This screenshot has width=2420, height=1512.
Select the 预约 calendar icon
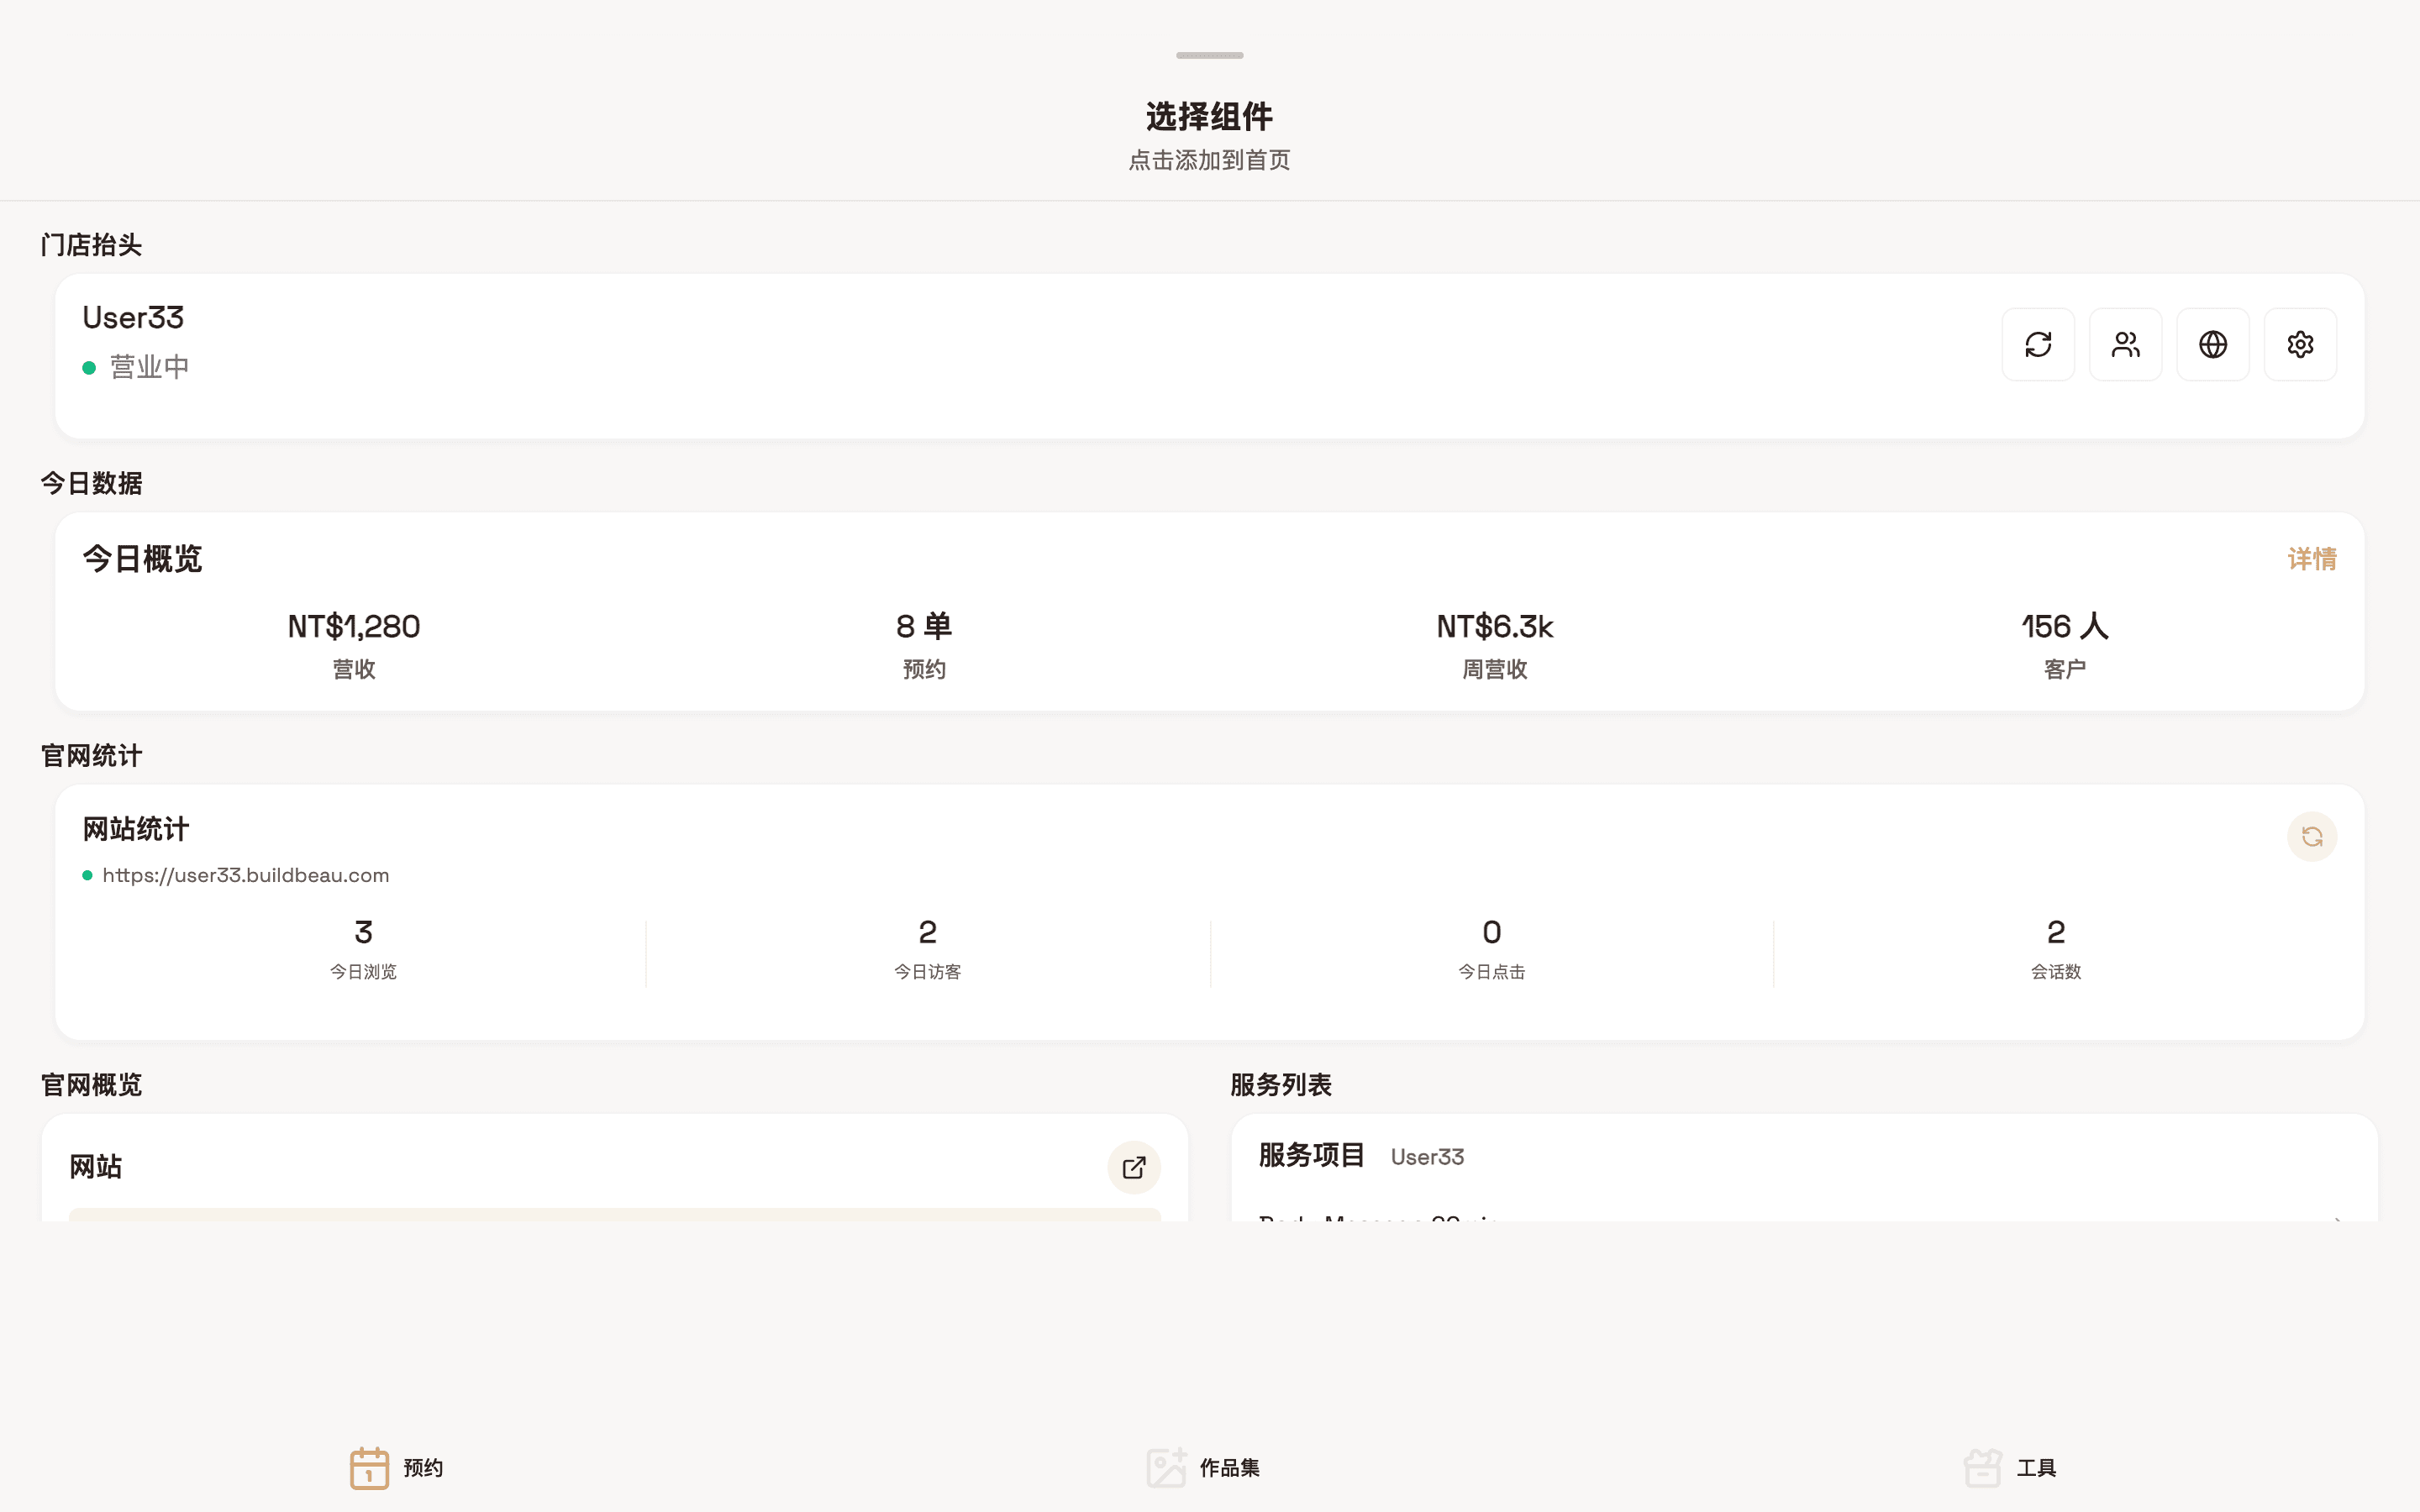pos(369,1467)
